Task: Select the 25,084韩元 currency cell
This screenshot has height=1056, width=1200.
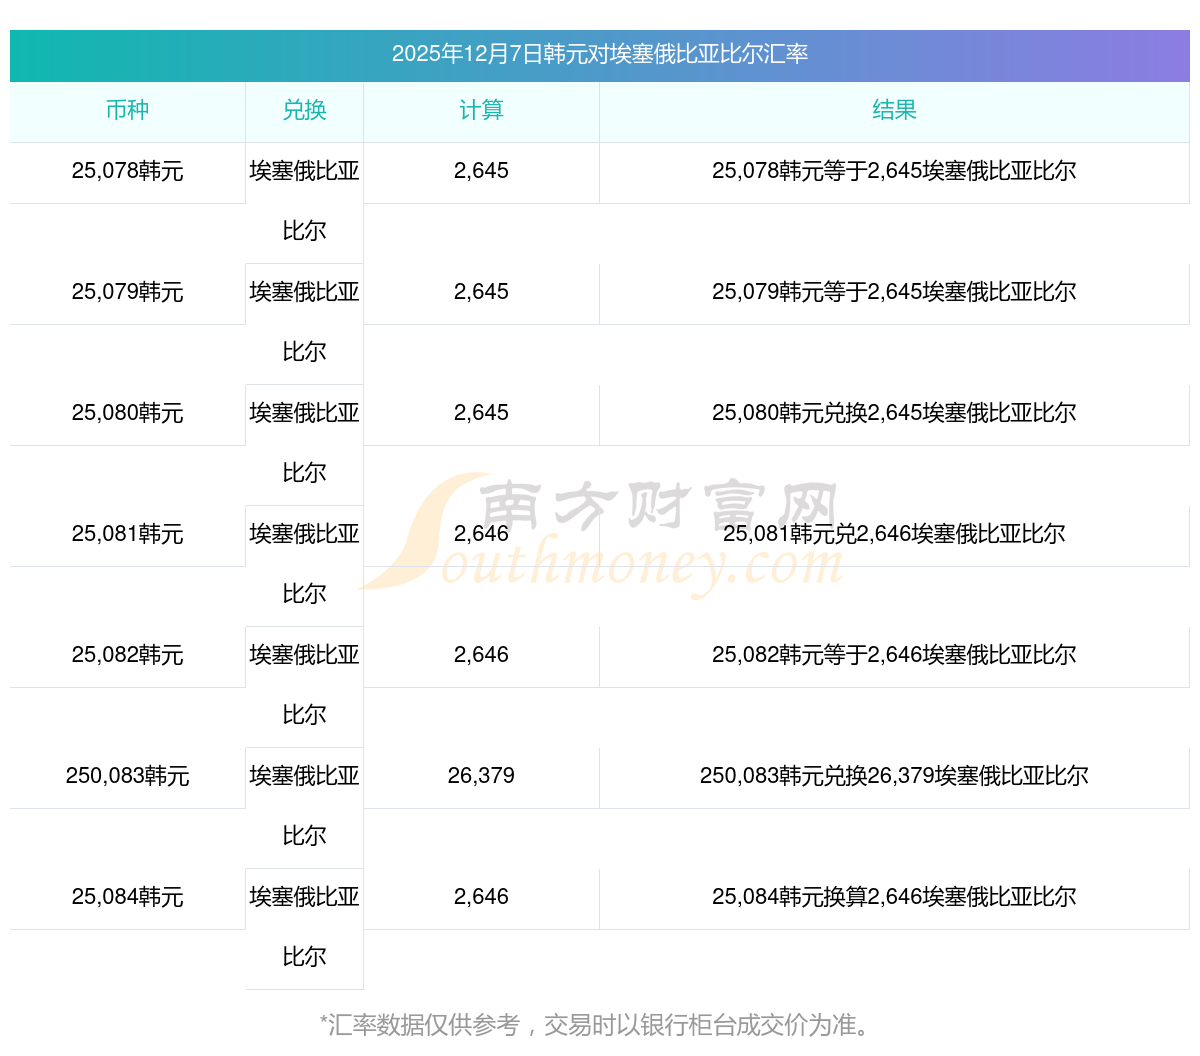Action: [127, 897]
